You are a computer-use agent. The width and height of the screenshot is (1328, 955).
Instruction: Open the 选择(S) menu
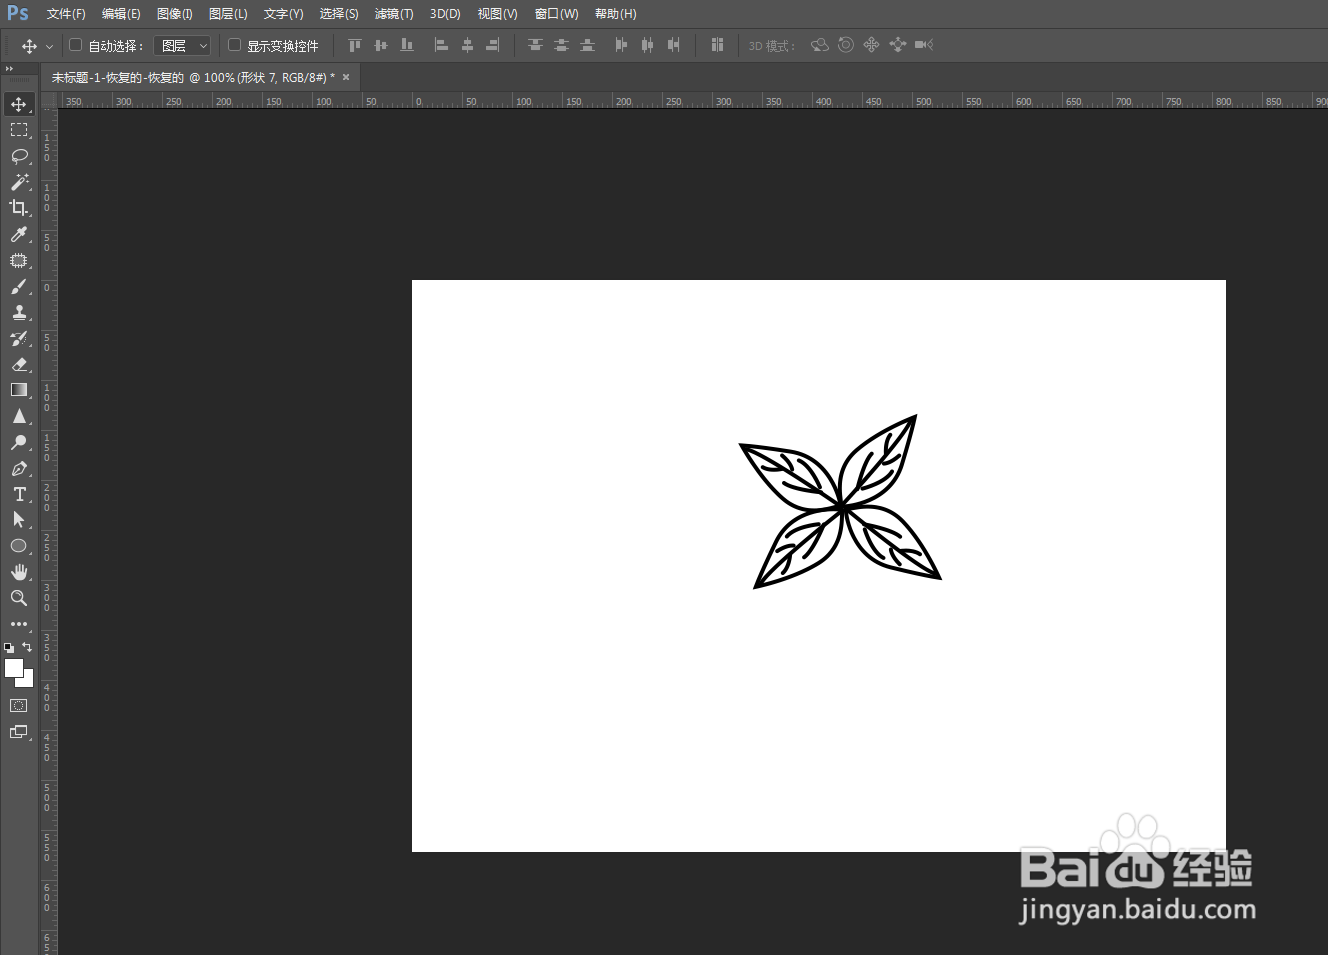click(339, 14)
